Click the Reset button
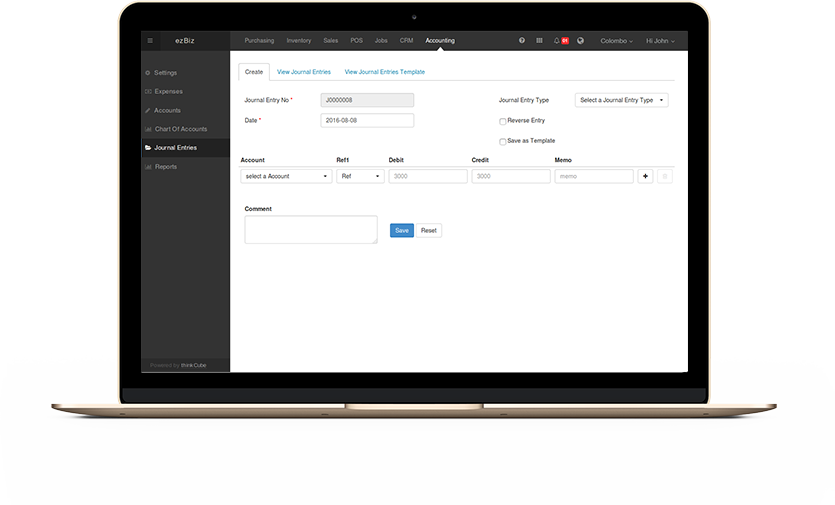The height and width of the screenshot is (505, 835). (x=429, y=231)
